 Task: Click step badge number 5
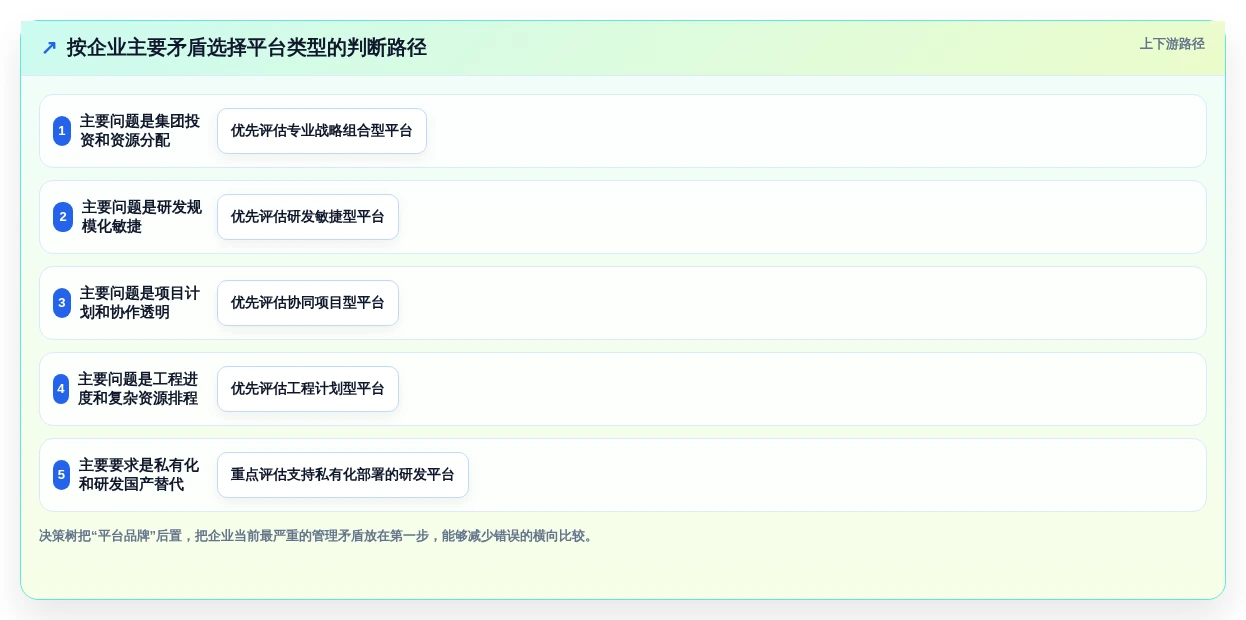62,475
